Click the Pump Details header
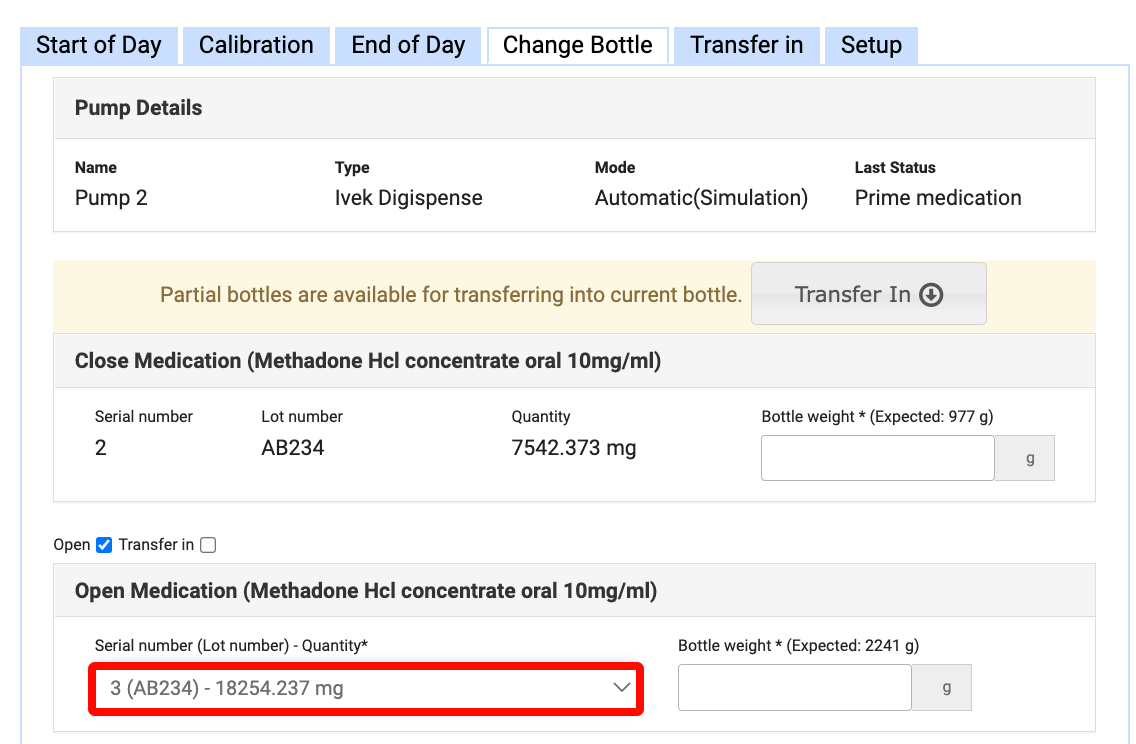Viewport: 1136px width, 744px height. pyautogui.click(x=139, y=108)
